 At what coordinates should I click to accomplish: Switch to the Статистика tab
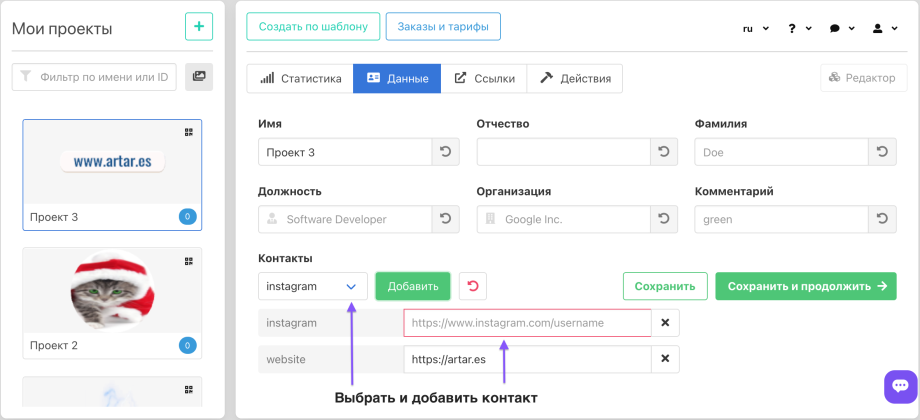pyautogui.click(x=300, y=78)
